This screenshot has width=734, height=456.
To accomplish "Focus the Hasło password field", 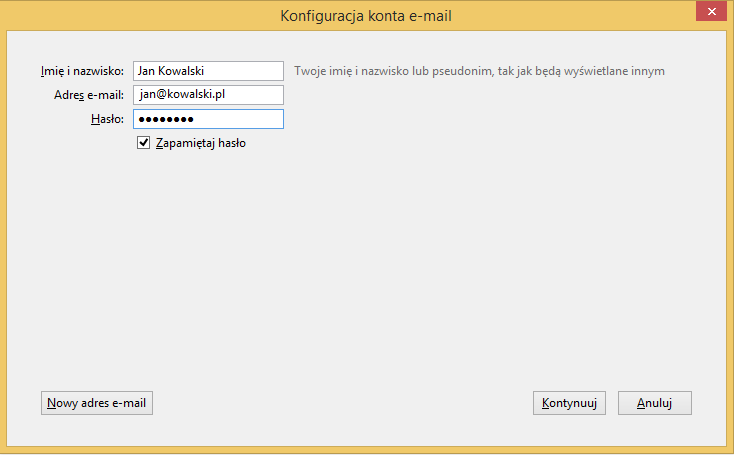I will (208, 119).
